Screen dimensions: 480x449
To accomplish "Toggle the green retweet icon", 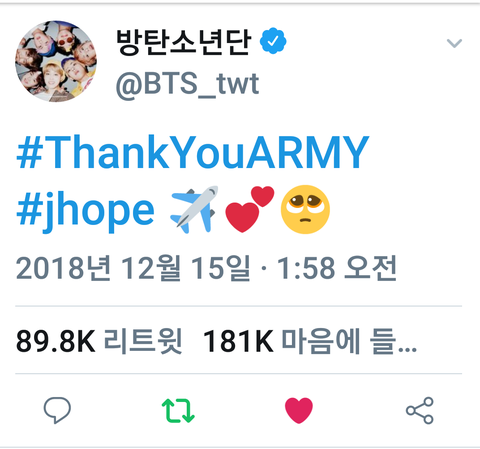I will click(x=178, y=411).
